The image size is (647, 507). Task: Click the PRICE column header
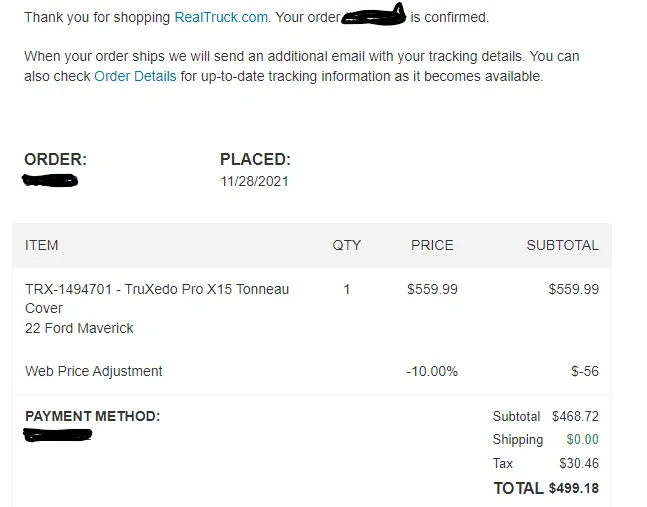pyautogui.click(x=432, y=245)
